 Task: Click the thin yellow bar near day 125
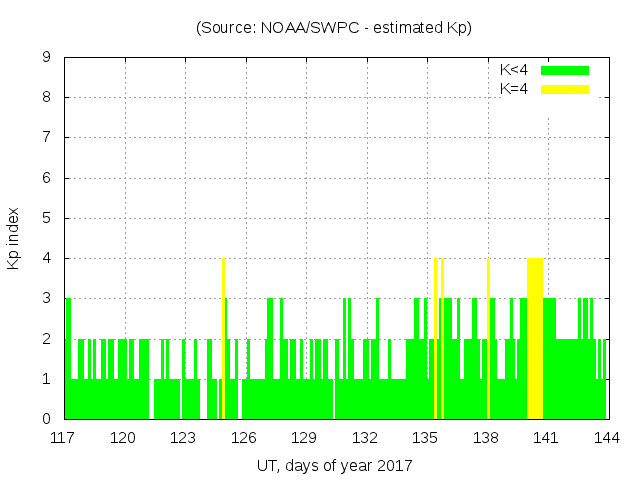pyautogui.click(x=223, y=338)
